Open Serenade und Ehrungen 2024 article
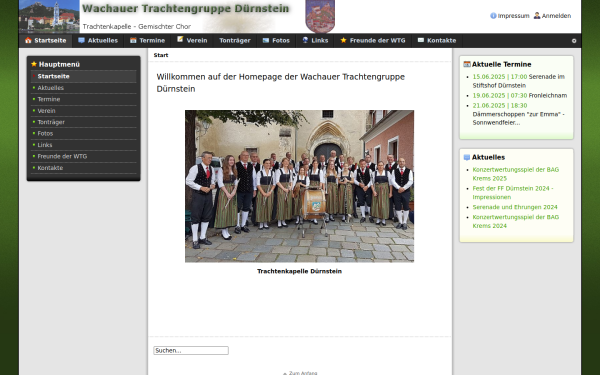The image size is (600, 375). [515, 207]
